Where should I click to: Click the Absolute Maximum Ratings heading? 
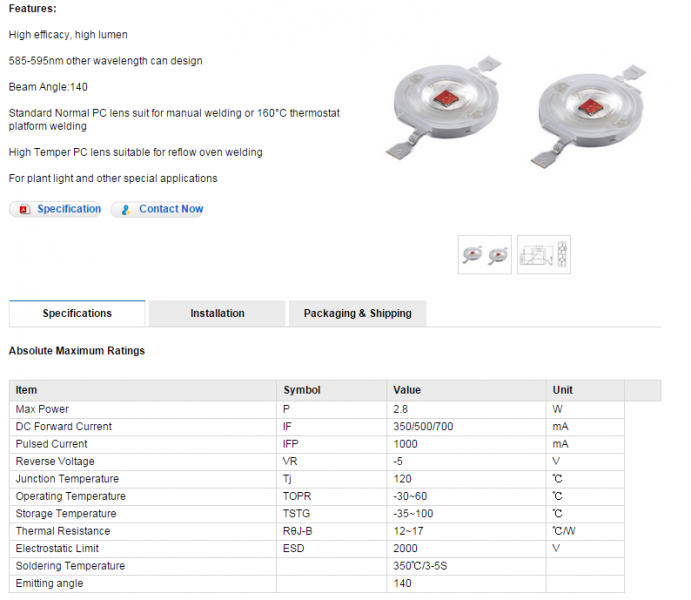[77, 351]
